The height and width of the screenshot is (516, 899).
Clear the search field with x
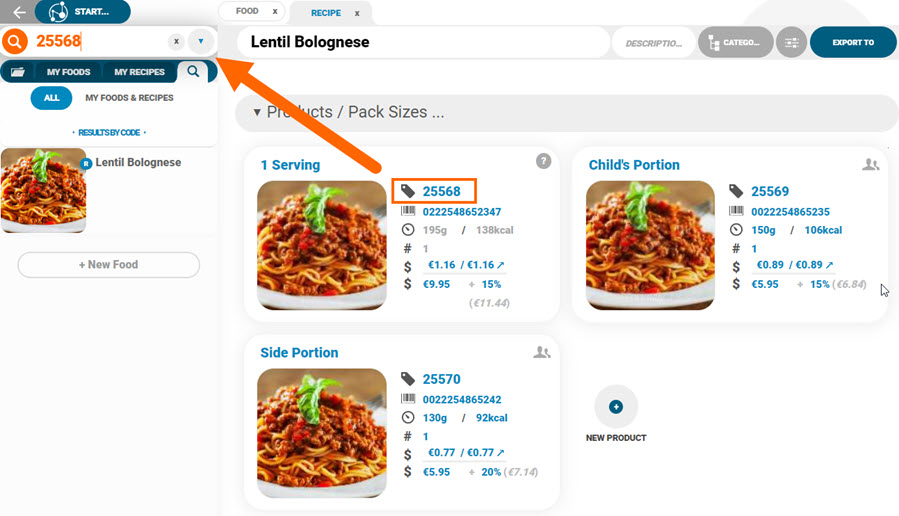point(177,41)
